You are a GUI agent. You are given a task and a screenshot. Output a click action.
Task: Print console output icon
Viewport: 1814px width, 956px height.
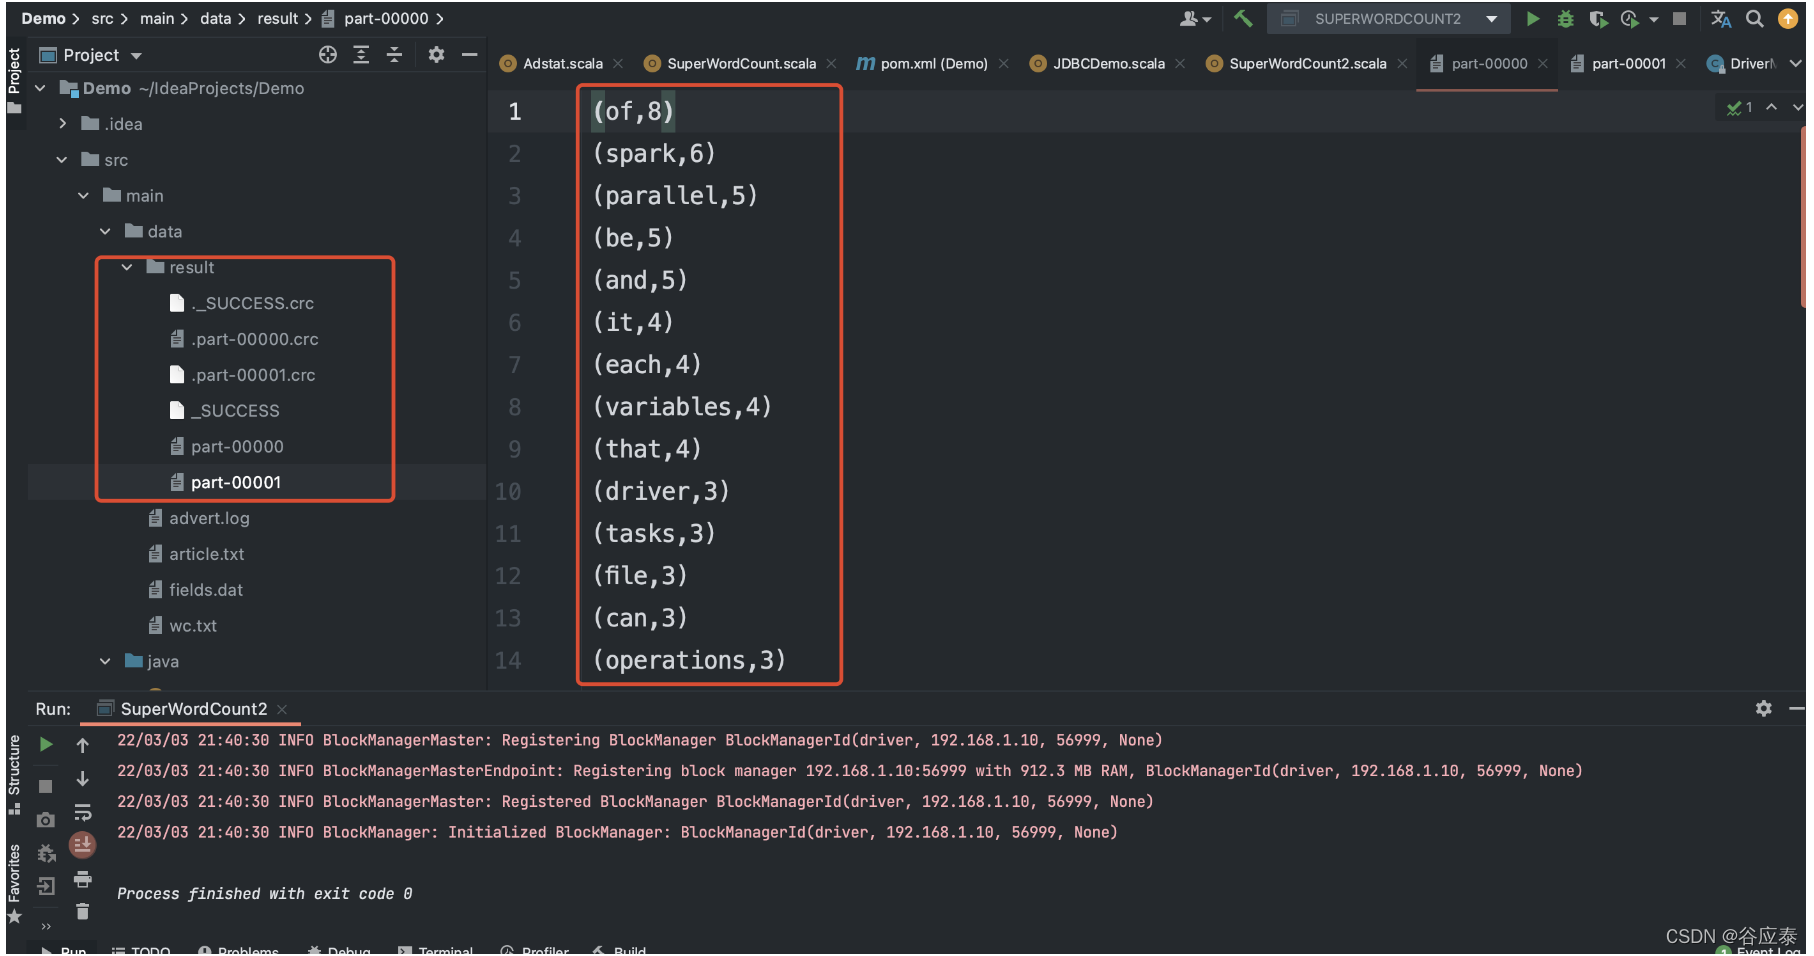[x=83, y=879]
